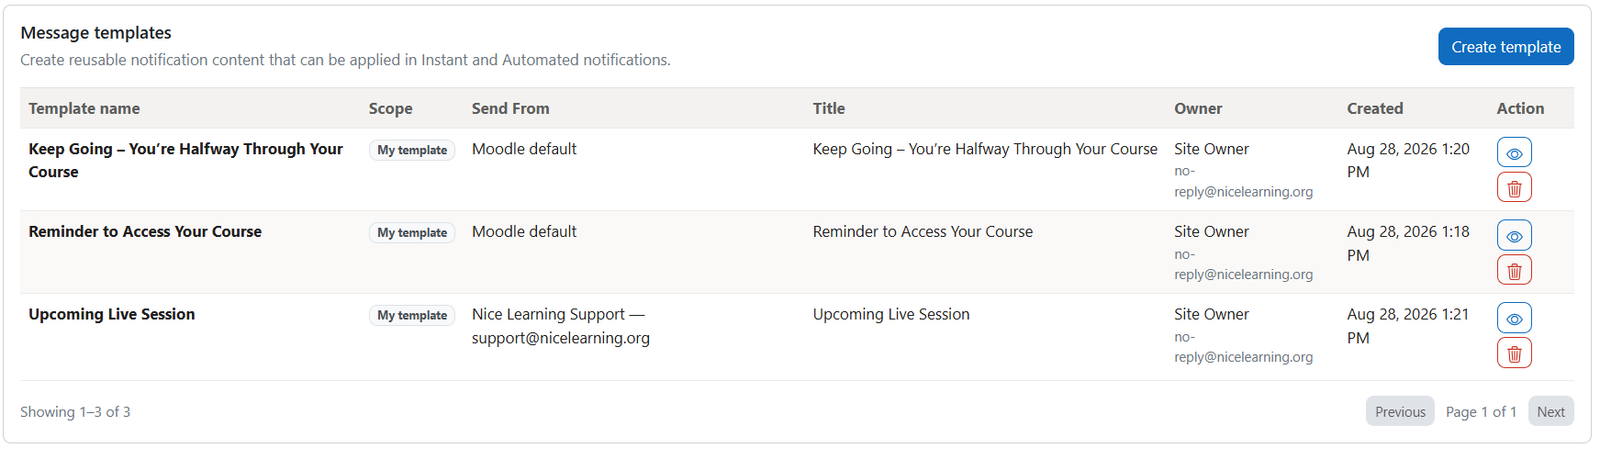Screen dimensions: 1600x449
Task: Select the Owner column header
Action: click(x=1198, y=109)
